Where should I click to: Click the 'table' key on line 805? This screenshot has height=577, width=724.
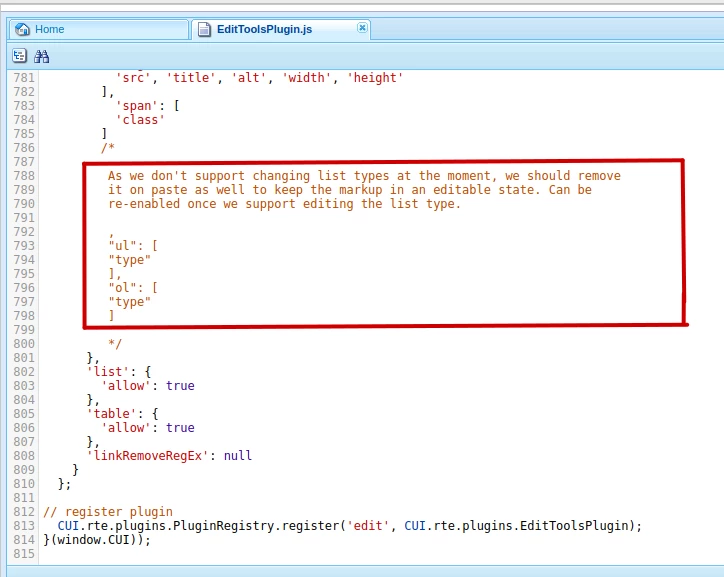112,414
